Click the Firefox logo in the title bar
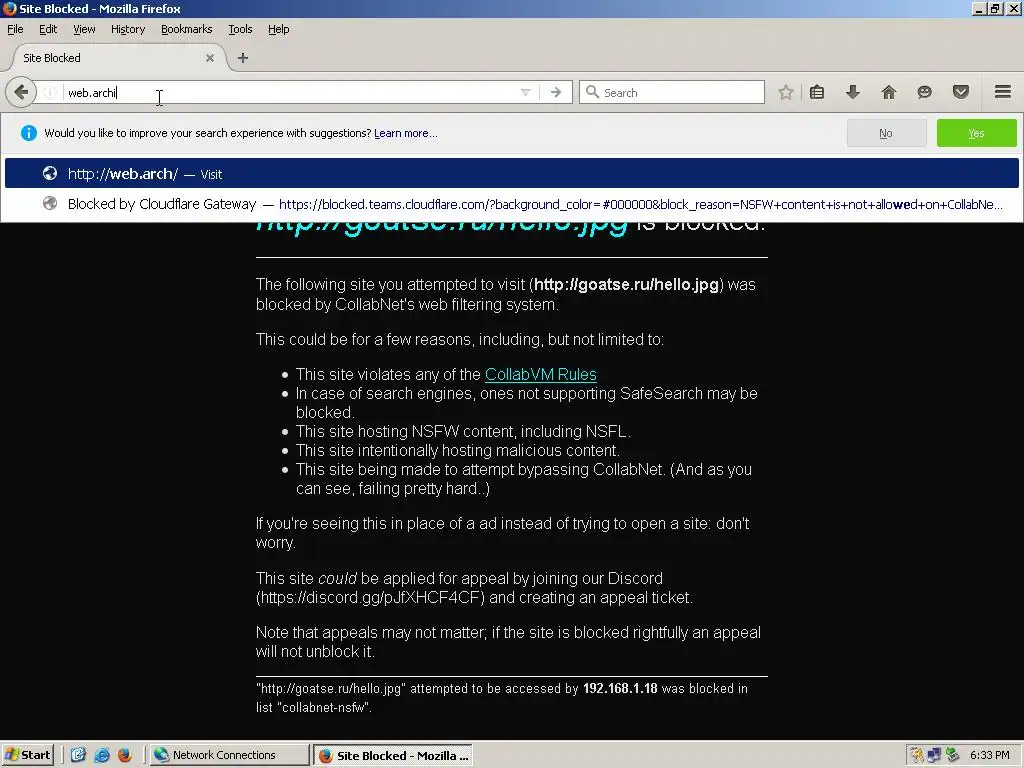 tap(9, 8)
